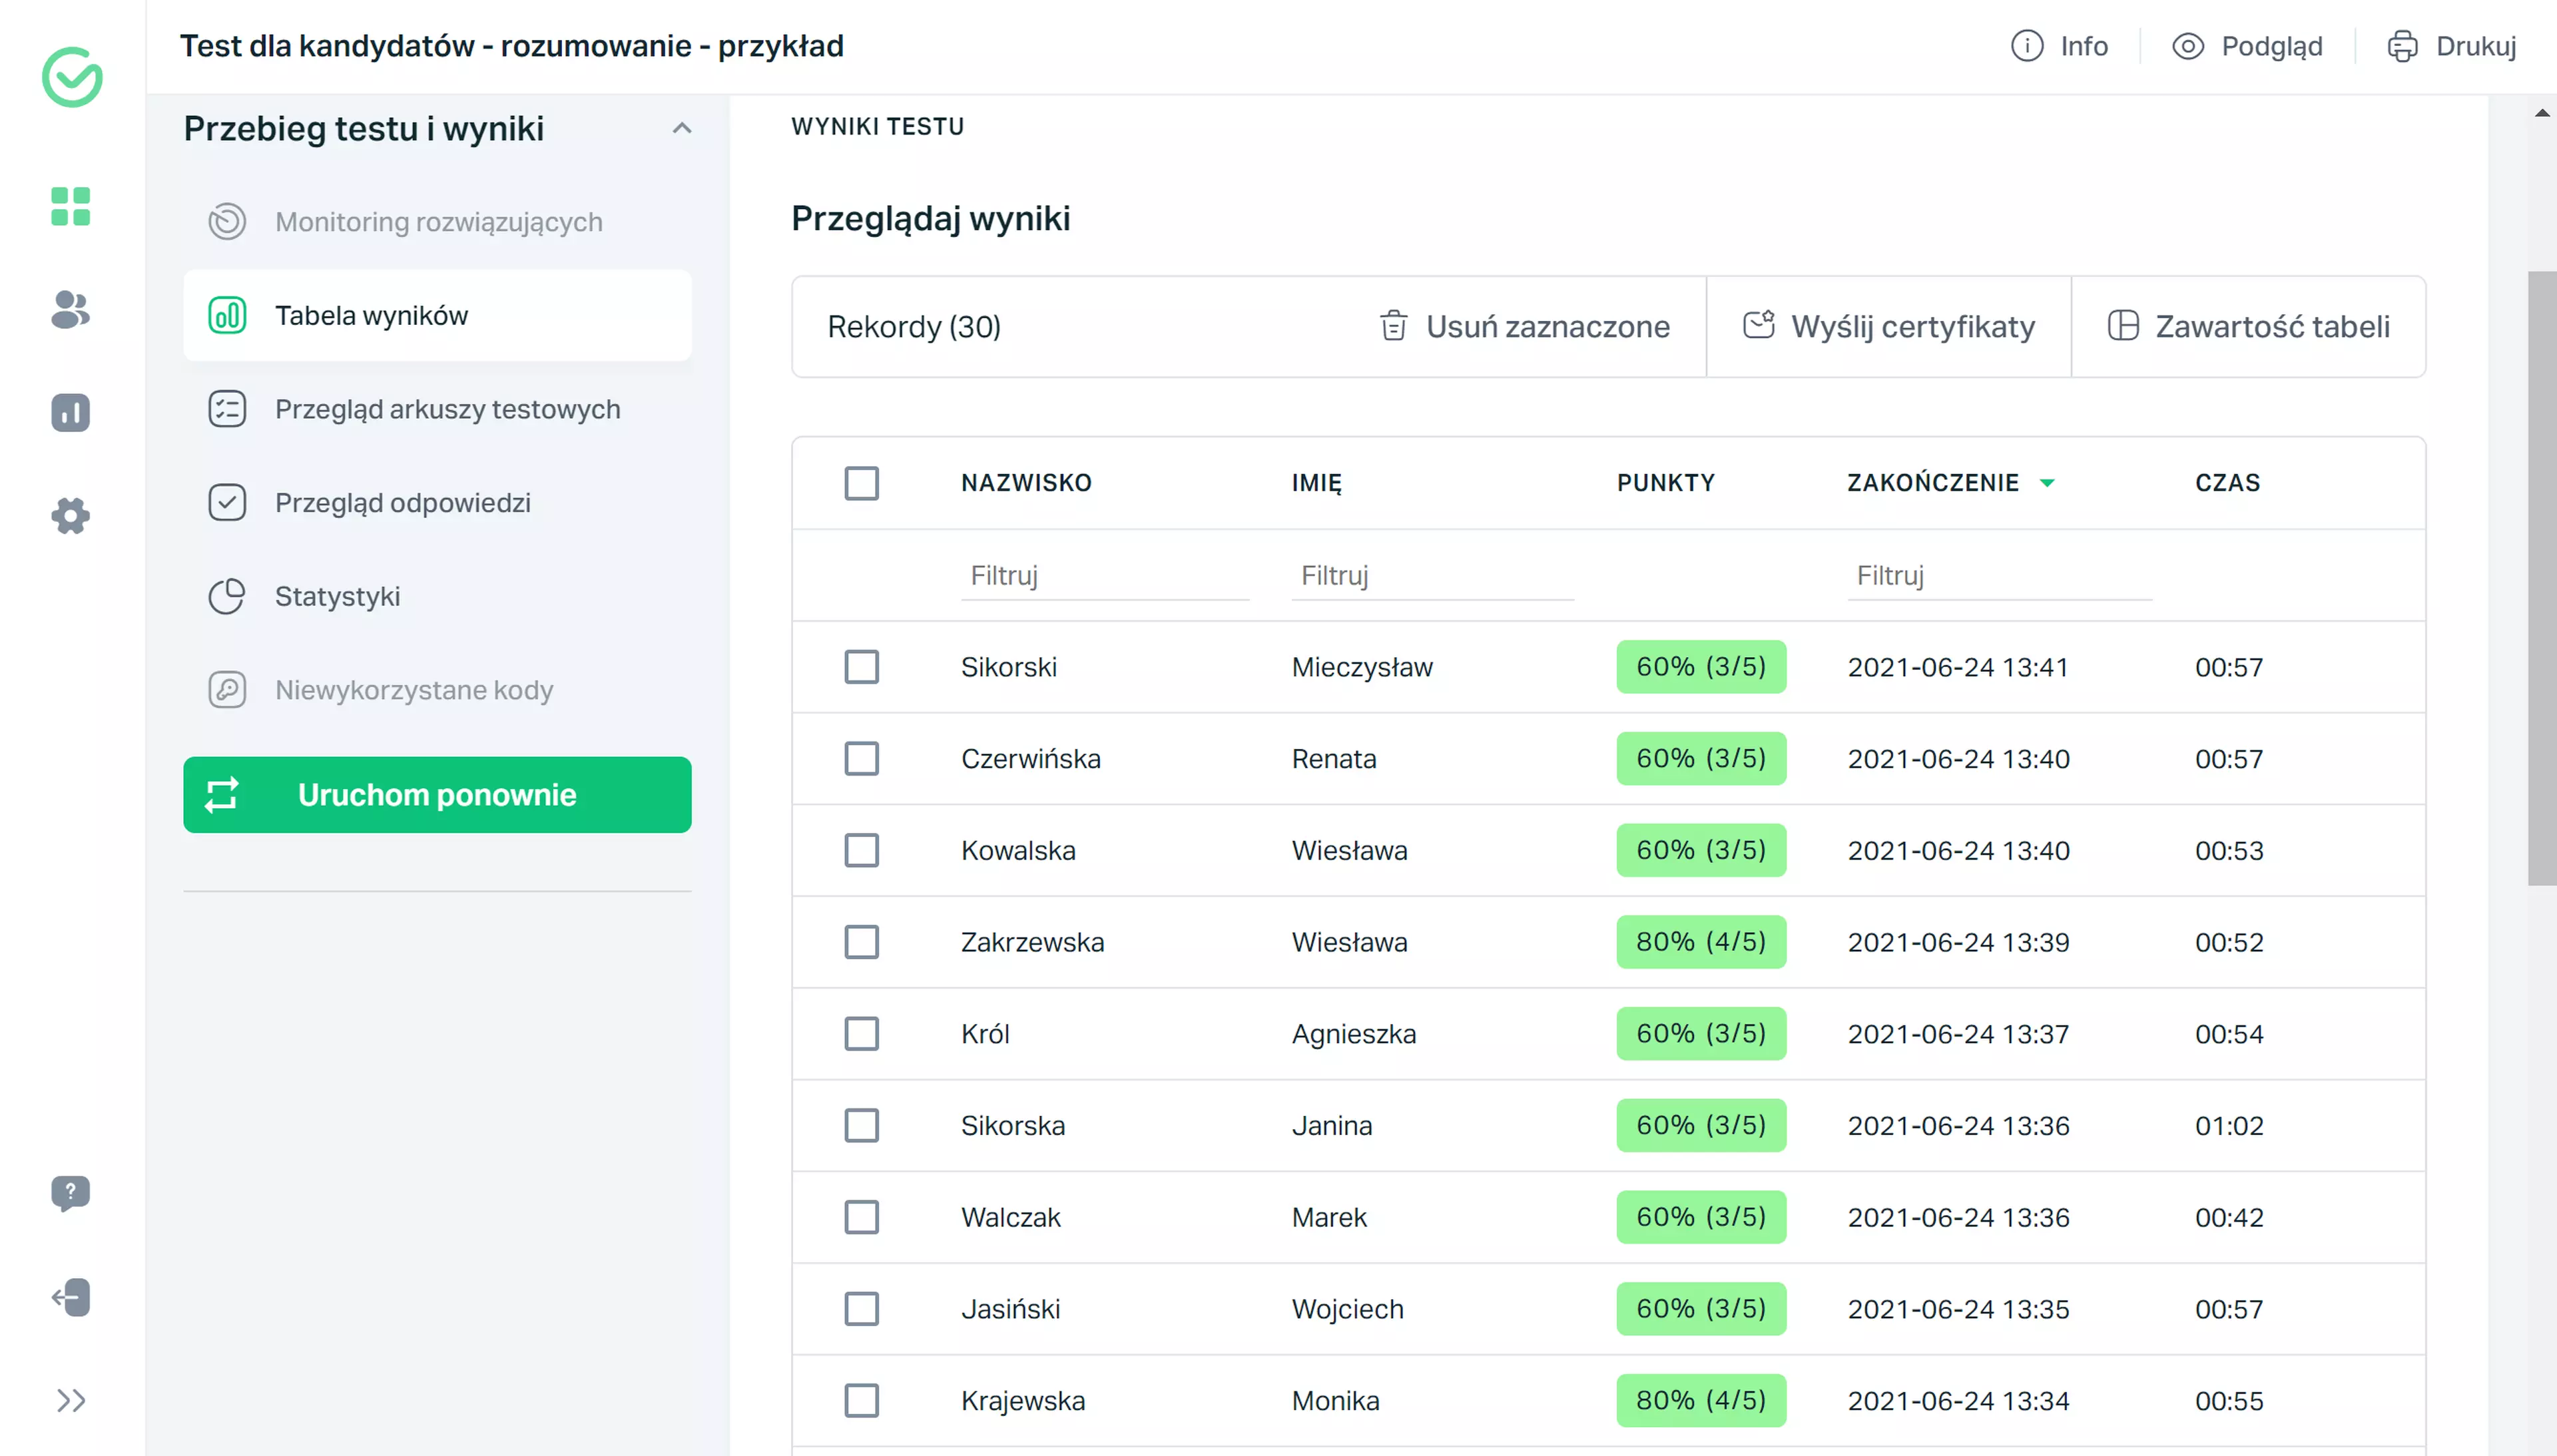Image resolution: width=2557 pixels, height=1456 pixels.
Task: Click the Przegląd arkuszy testowych list icon
Action: point(227,409)
